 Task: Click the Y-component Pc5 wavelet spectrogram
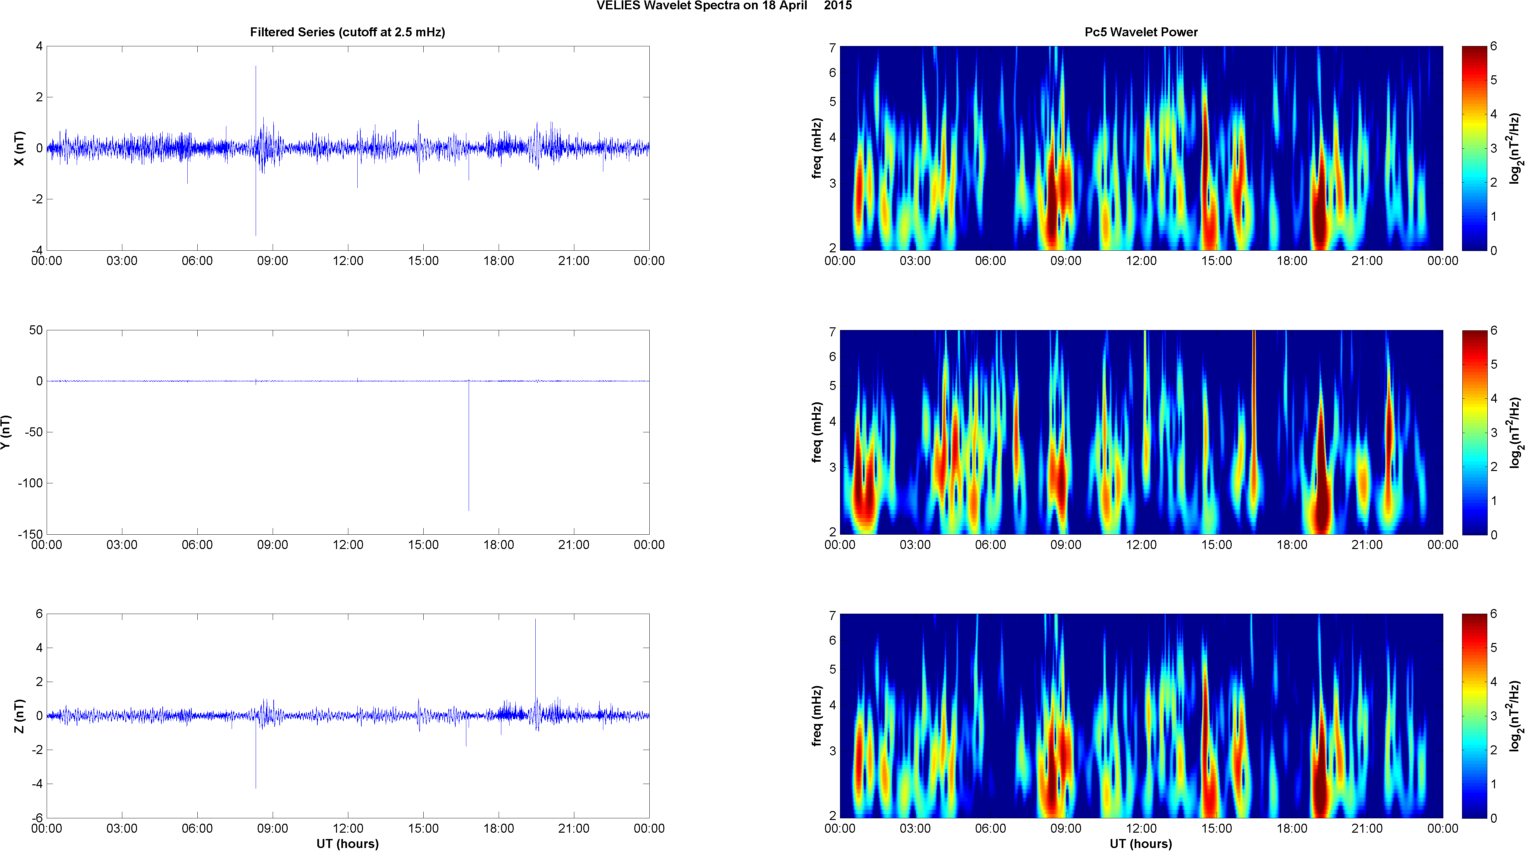[1141, 432]
